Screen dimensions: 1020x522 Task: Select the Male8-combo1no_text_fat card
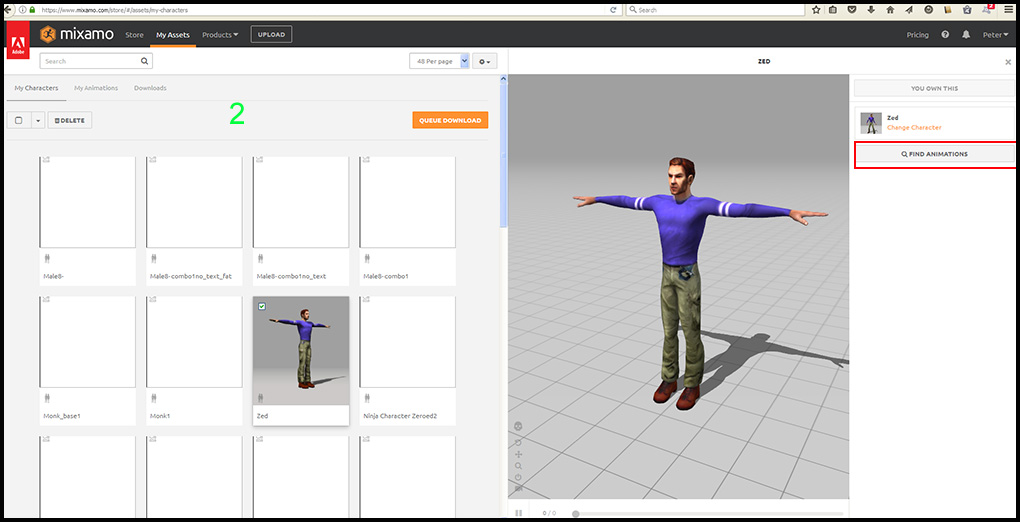tap(195, 221)
